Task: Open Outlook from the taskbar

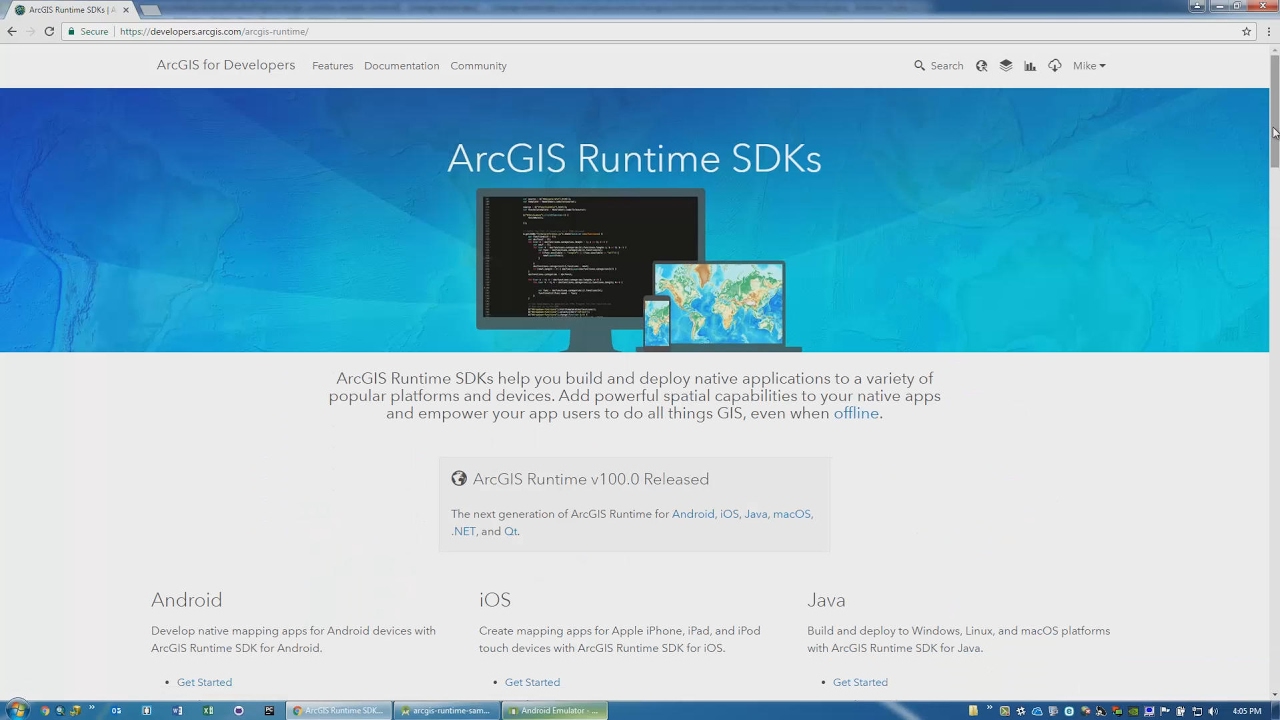Action: point(116,711)
